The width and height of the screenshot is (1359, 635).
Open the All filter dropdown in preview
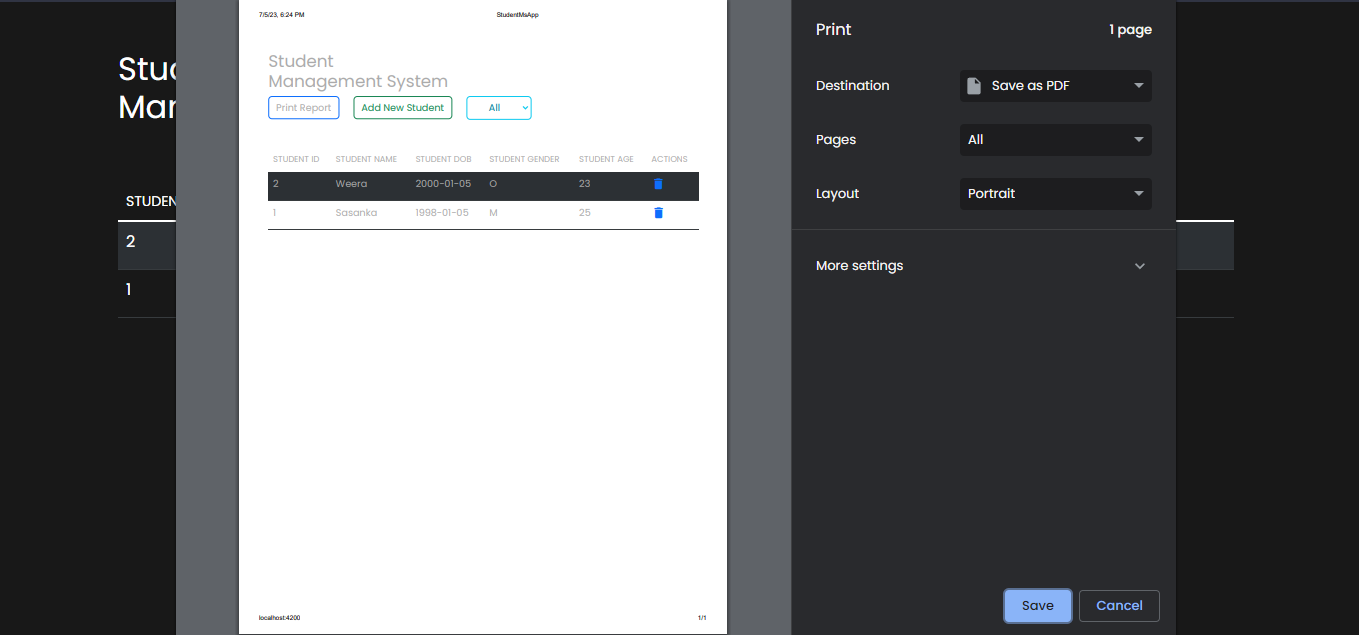coord(499,108)
